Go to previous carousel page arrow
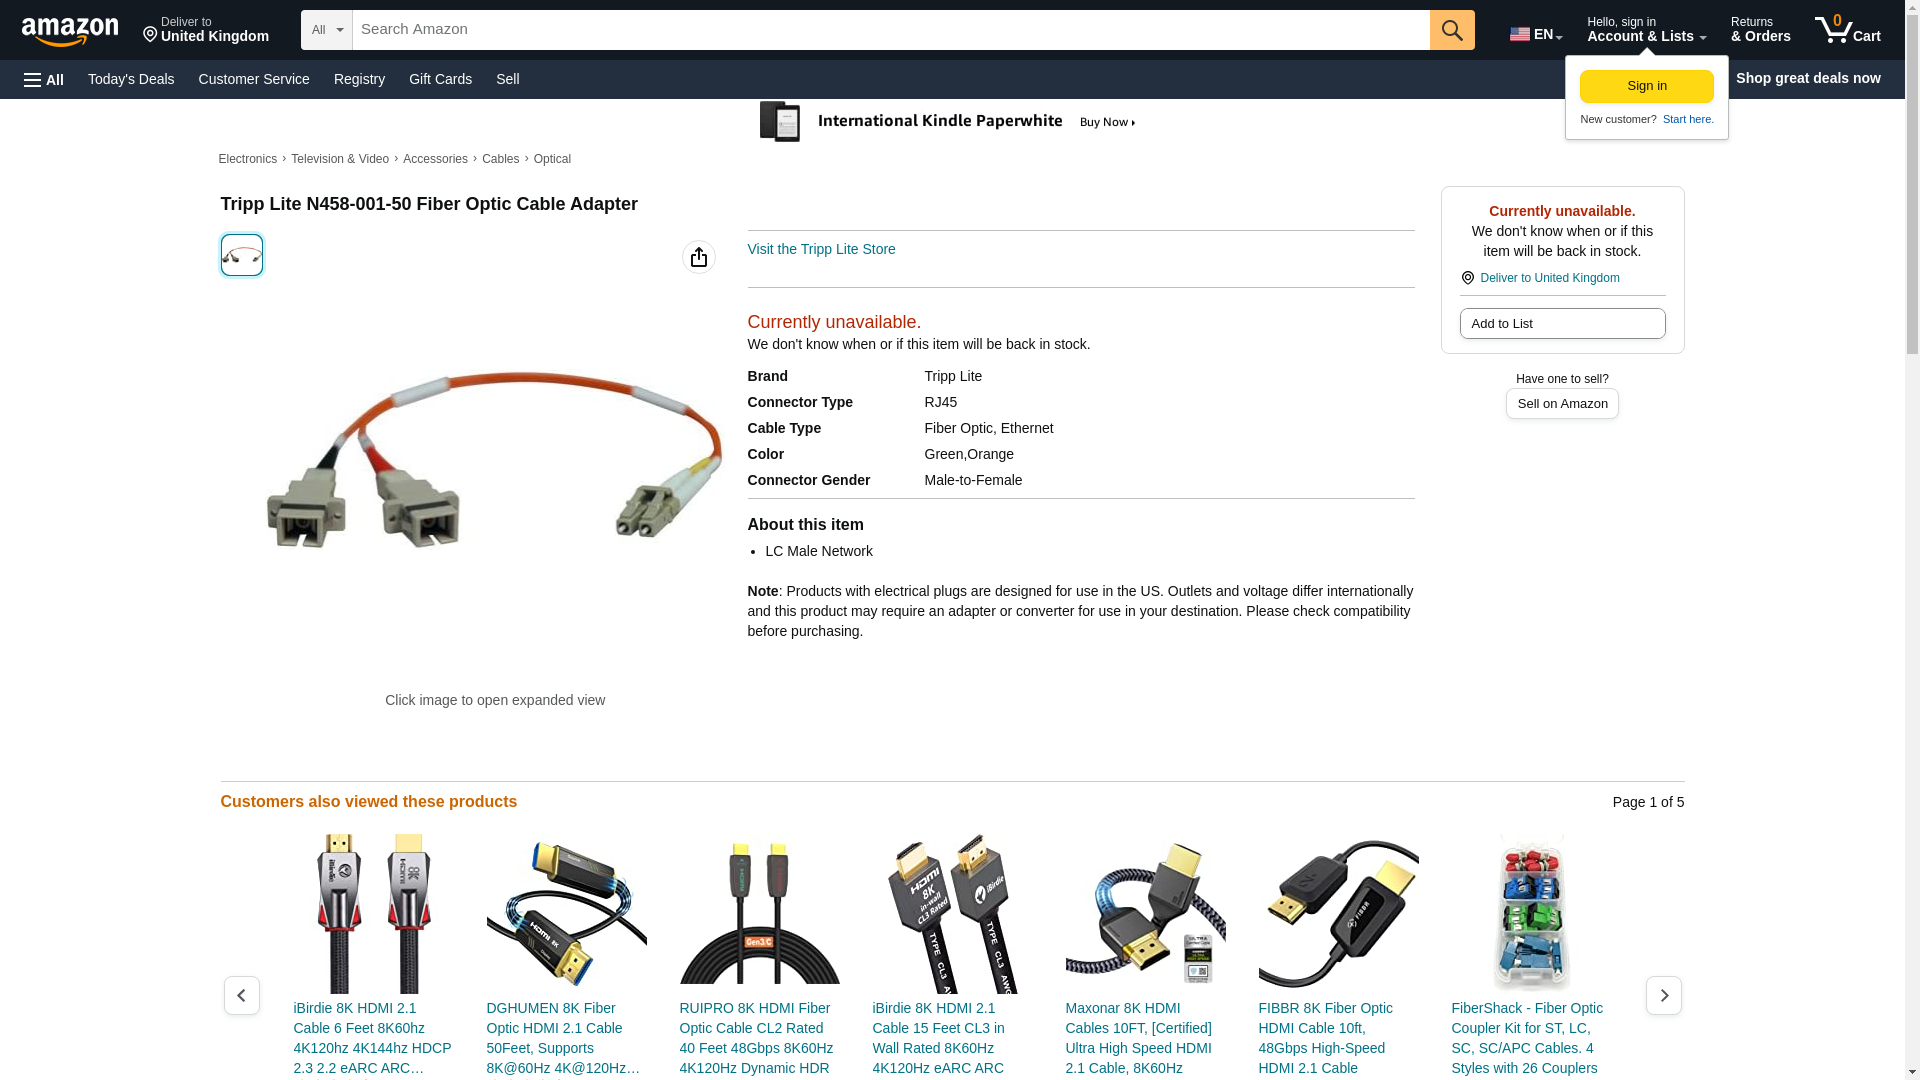Viewport: 1920px width, 1080px height. pyautogui.click(x=241, y=995)
